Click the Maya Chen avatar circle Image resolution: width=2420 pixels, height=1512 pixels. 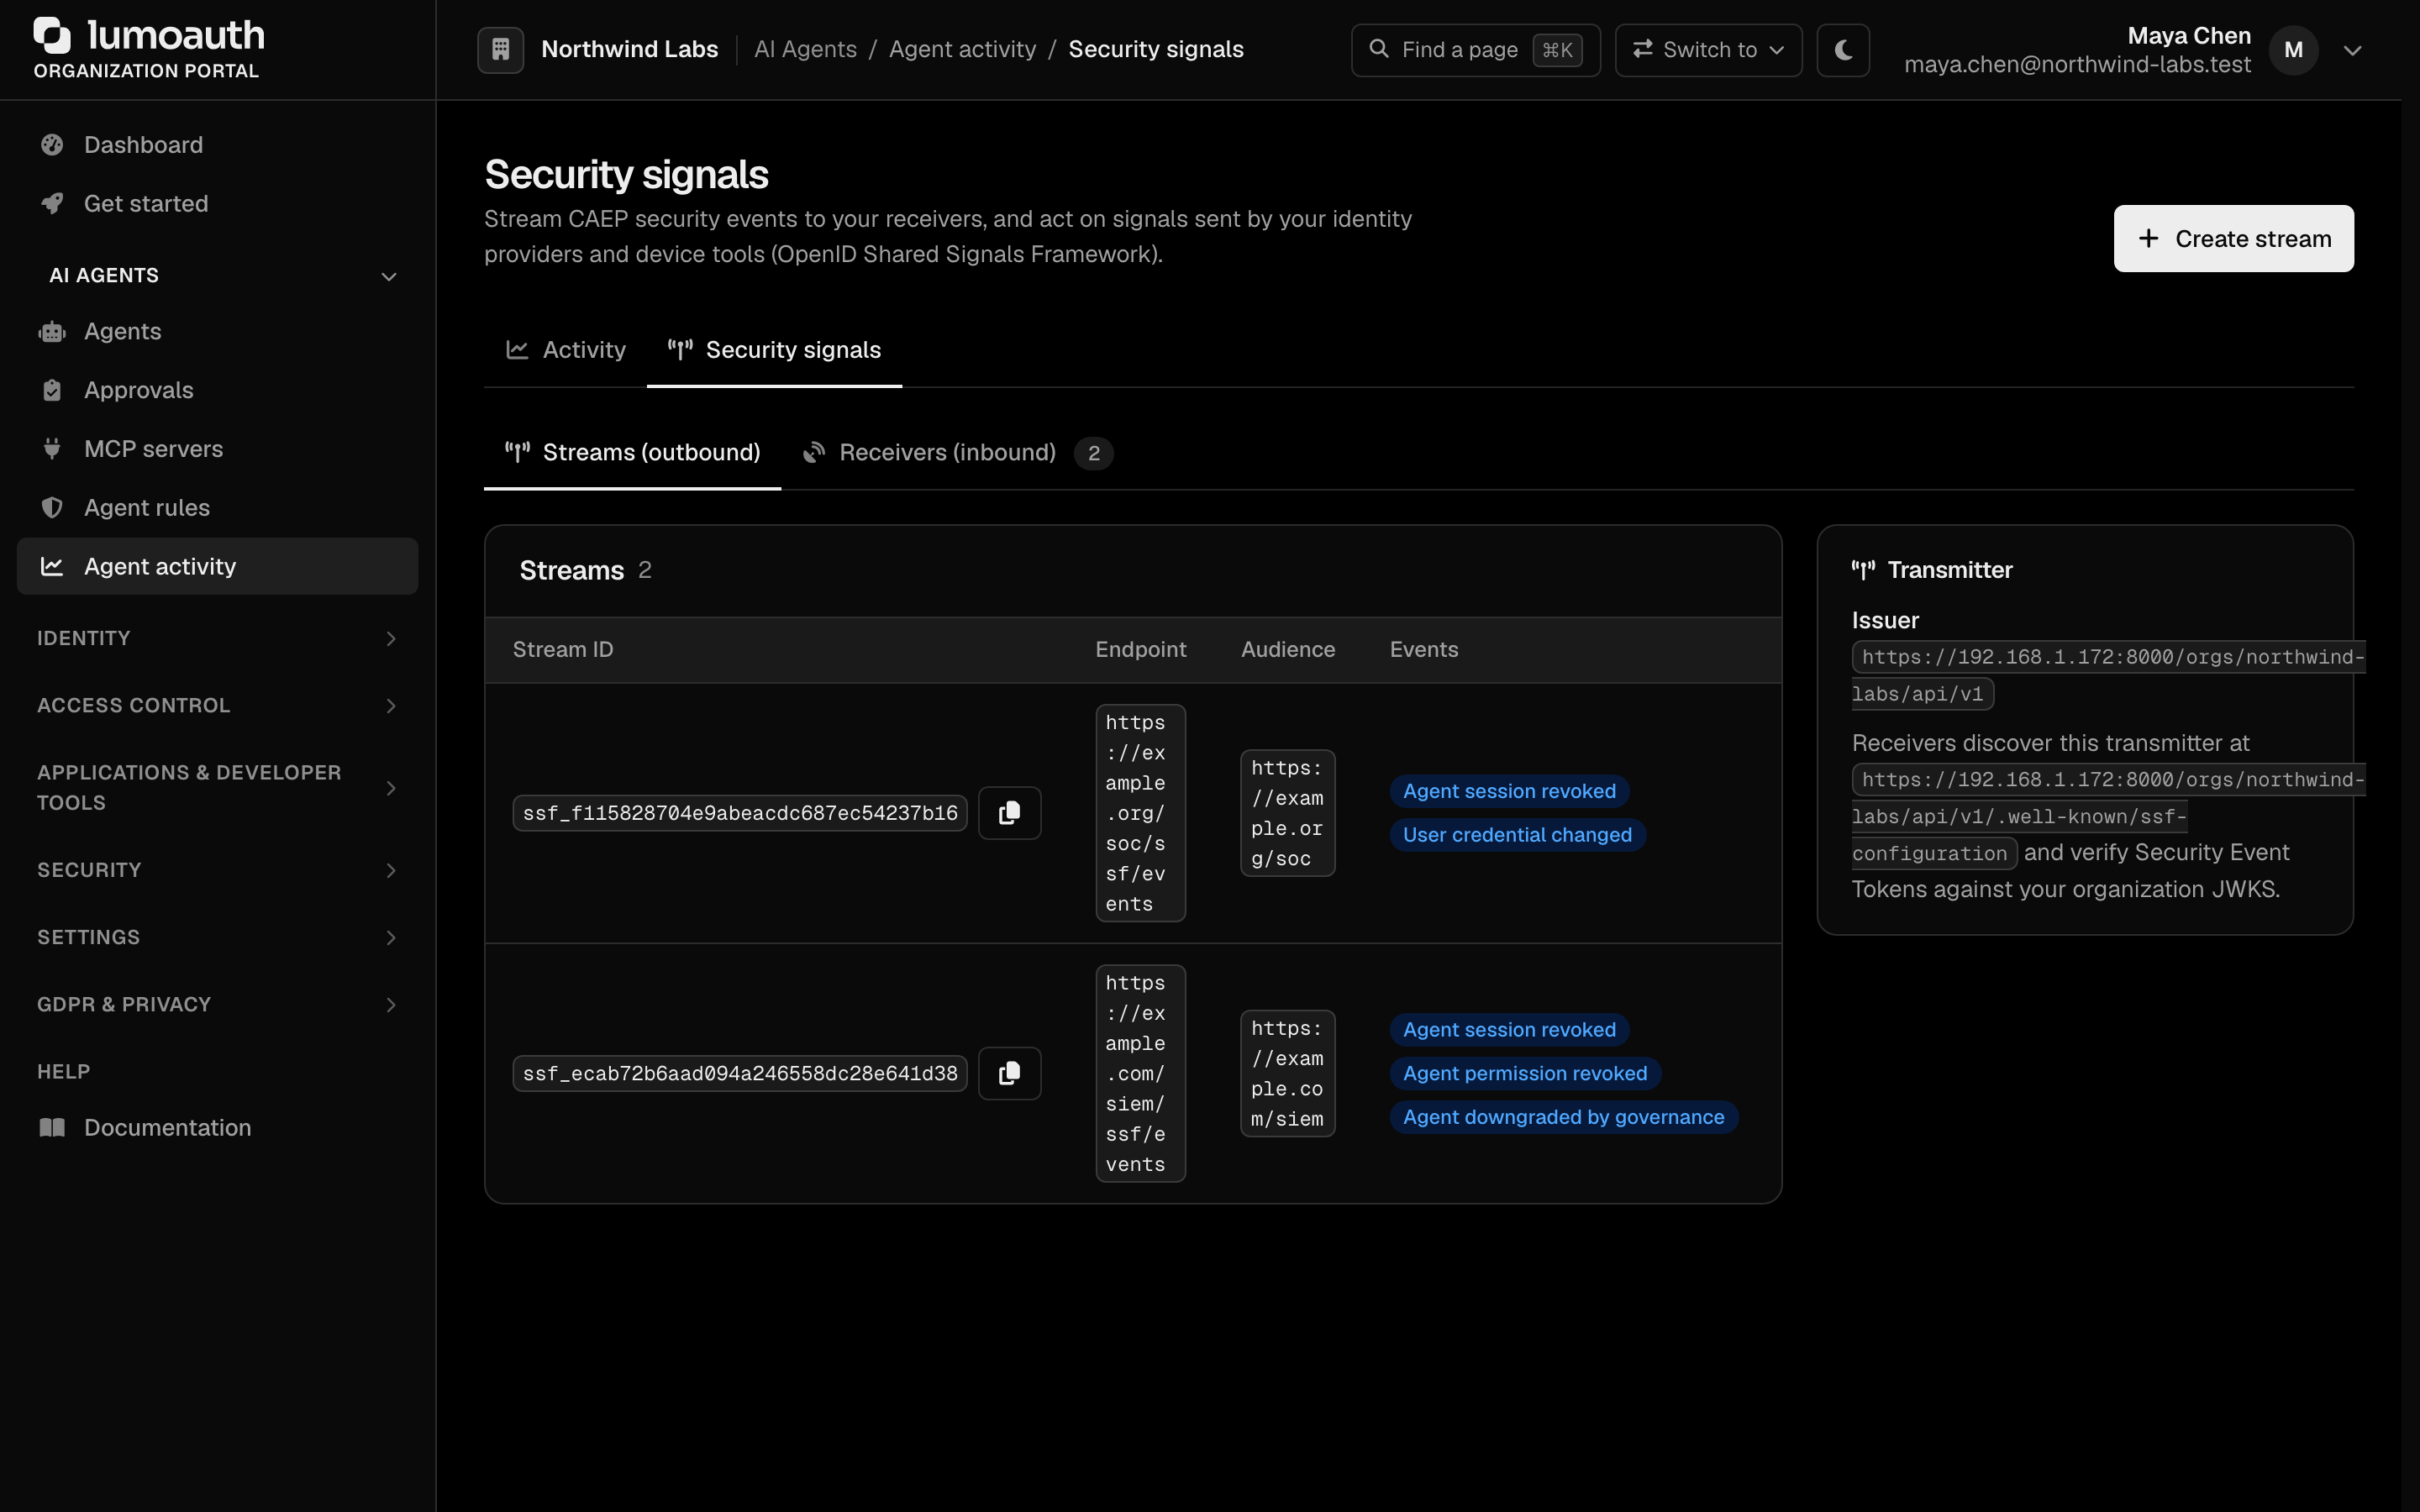2294,50
